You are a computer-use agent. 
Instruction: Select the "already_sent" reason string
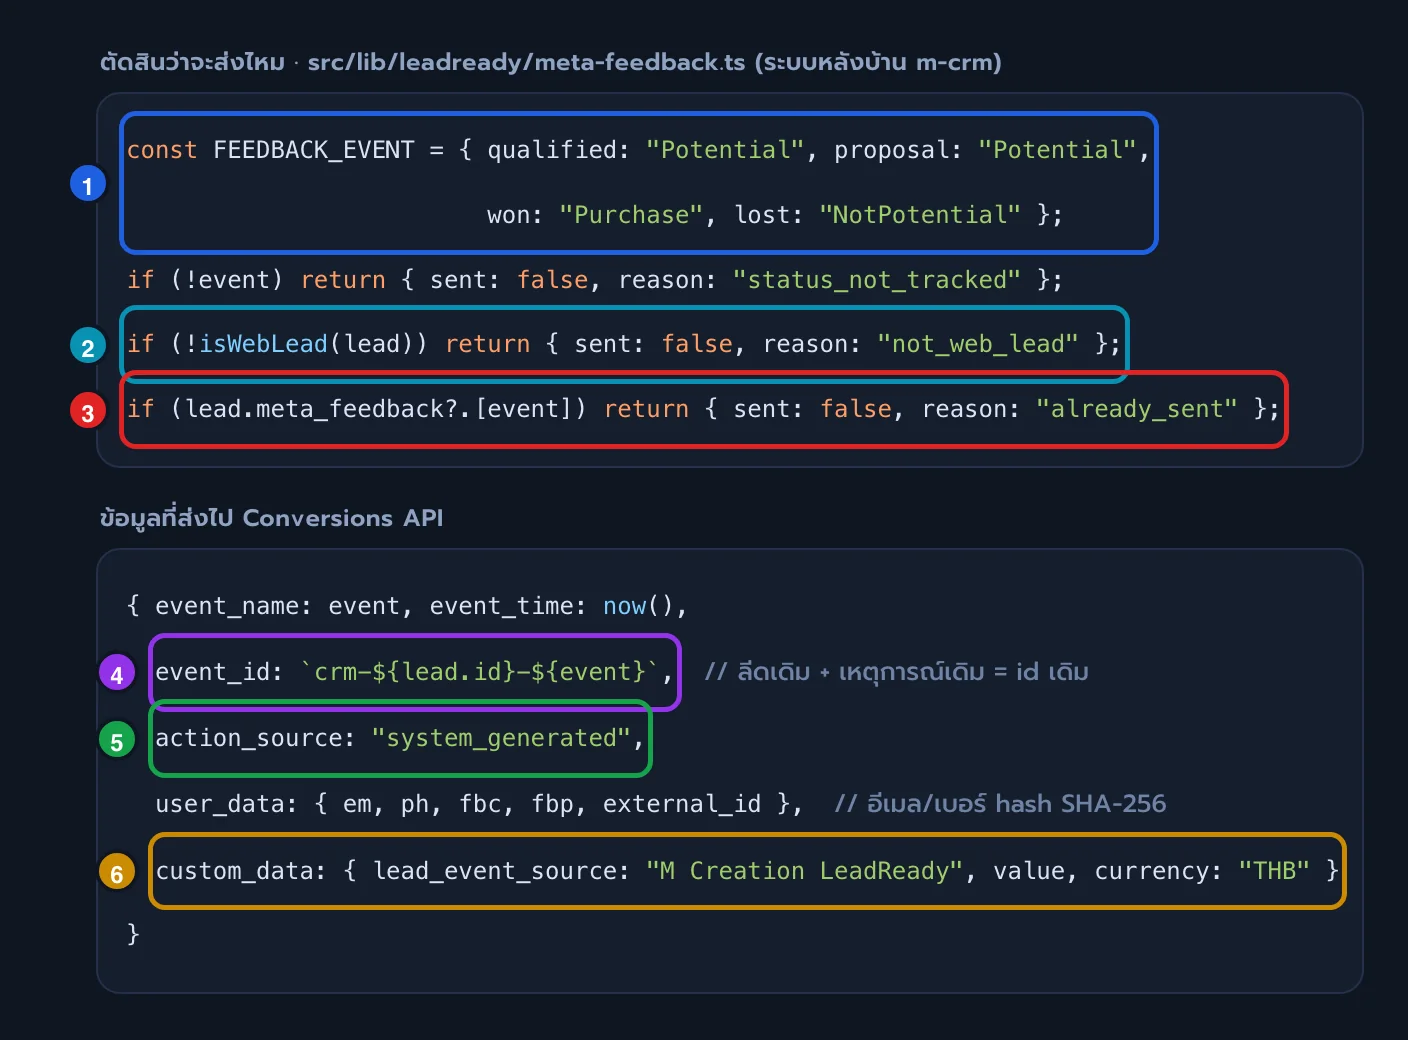[x=1137, y=409]
